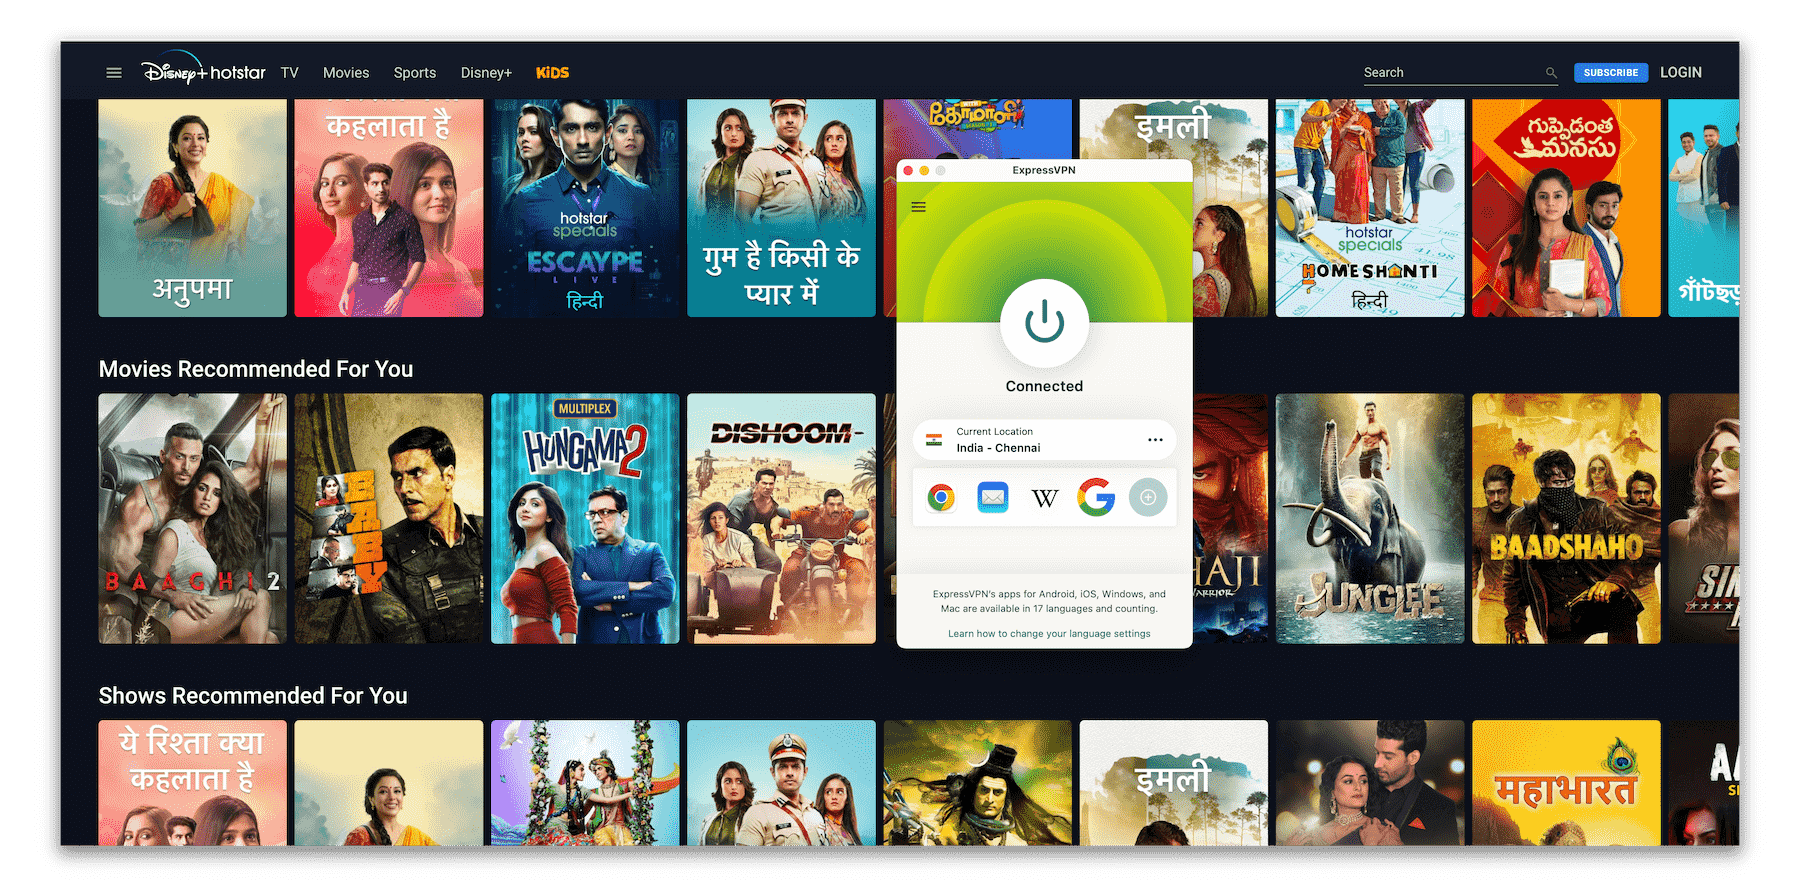Open the Shiva show poster in the bottom row
The height and width of the screenshot is (886, 1800).
coord(977,783)
